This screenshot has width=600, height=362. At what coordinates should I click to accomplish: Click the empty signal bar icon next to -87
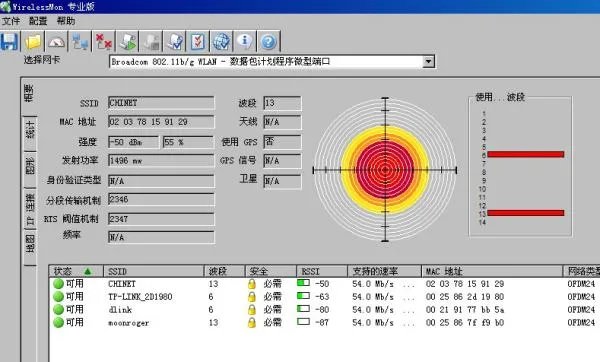303,321
